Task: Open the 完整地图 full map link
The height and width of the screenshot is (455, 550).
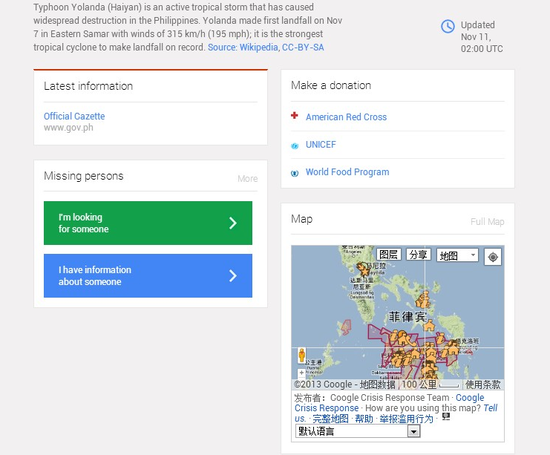Action: (x=330, y=419)
